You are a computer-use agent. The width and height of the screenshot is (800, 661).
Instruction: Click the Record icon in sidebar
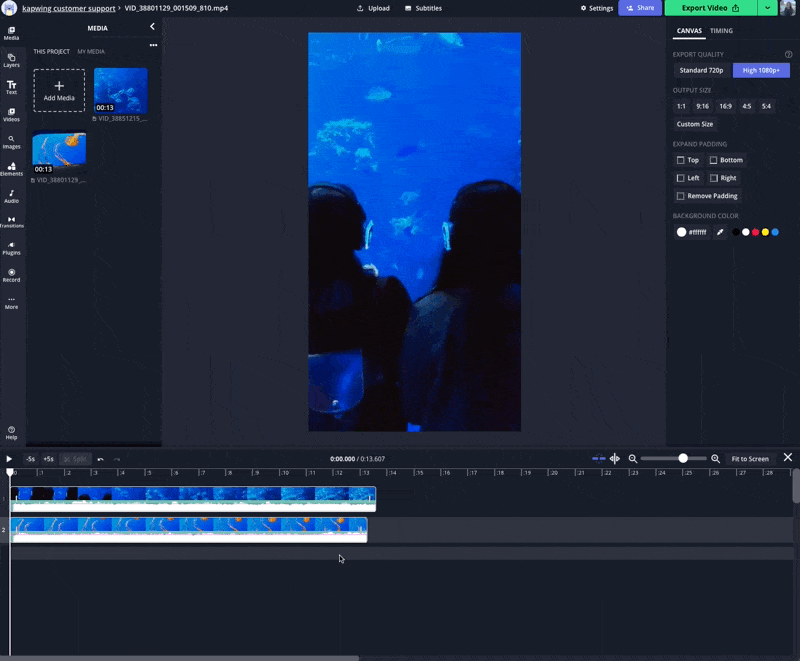11,275
